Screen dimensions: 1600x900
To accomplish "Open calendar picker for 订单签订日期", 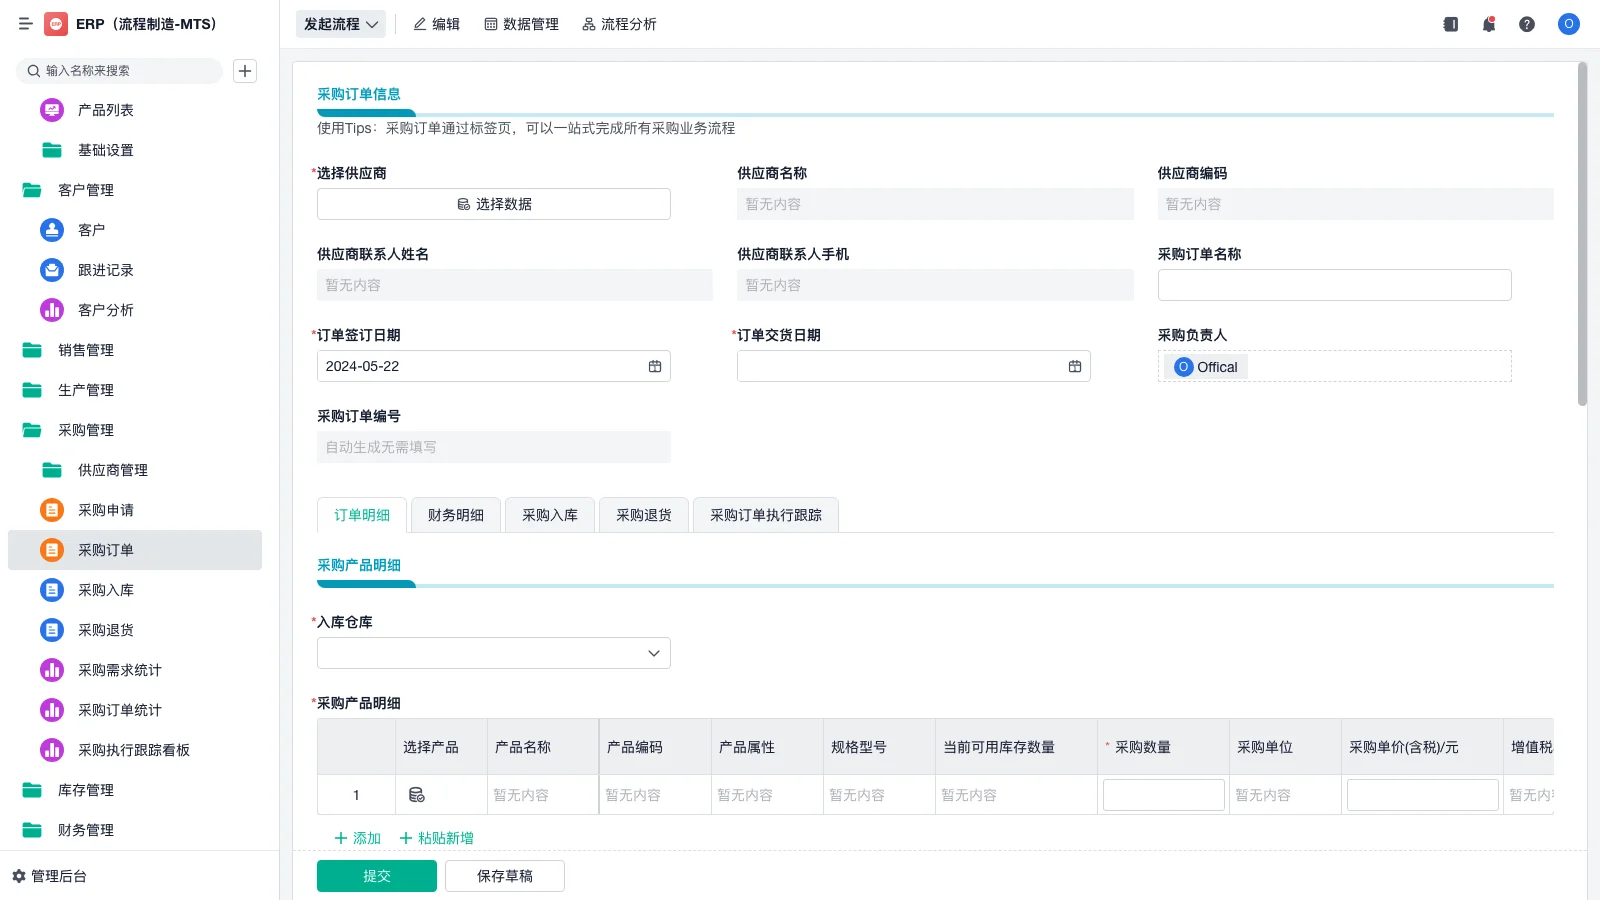I will (655, 366).
